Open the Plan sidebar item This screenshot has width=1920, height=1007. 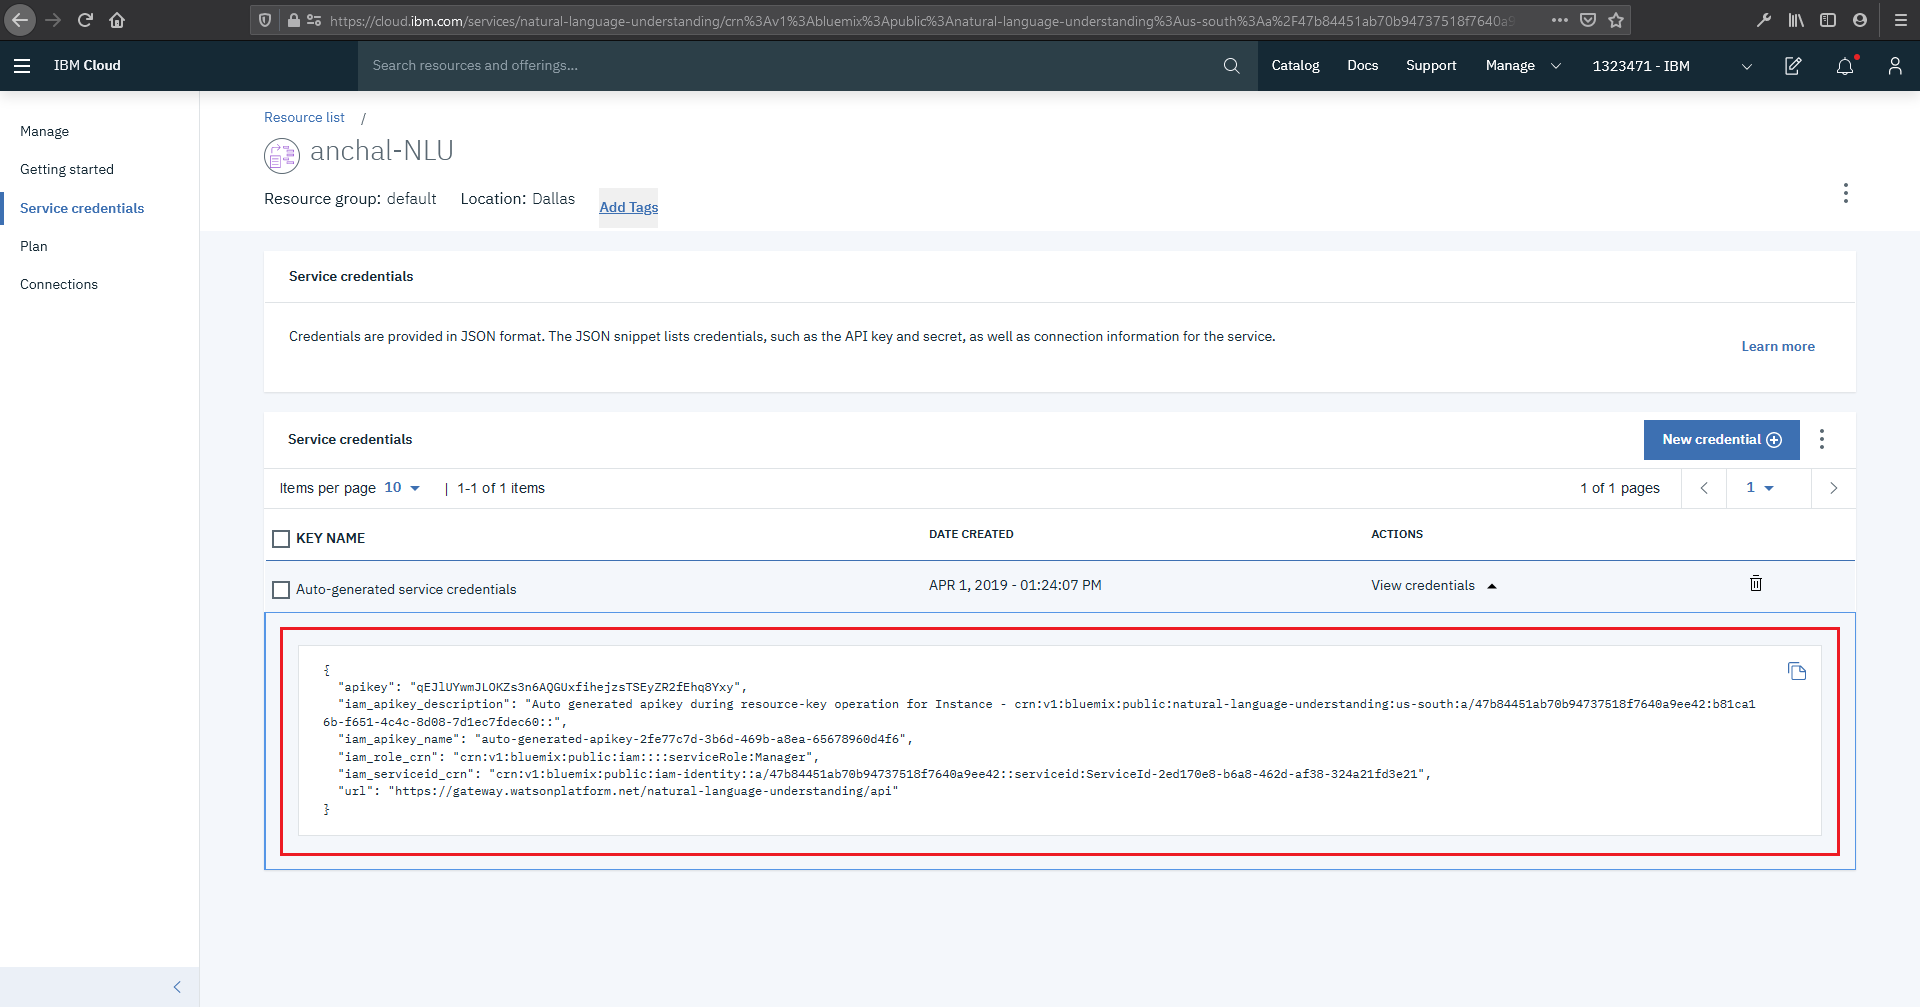point(34,246)
